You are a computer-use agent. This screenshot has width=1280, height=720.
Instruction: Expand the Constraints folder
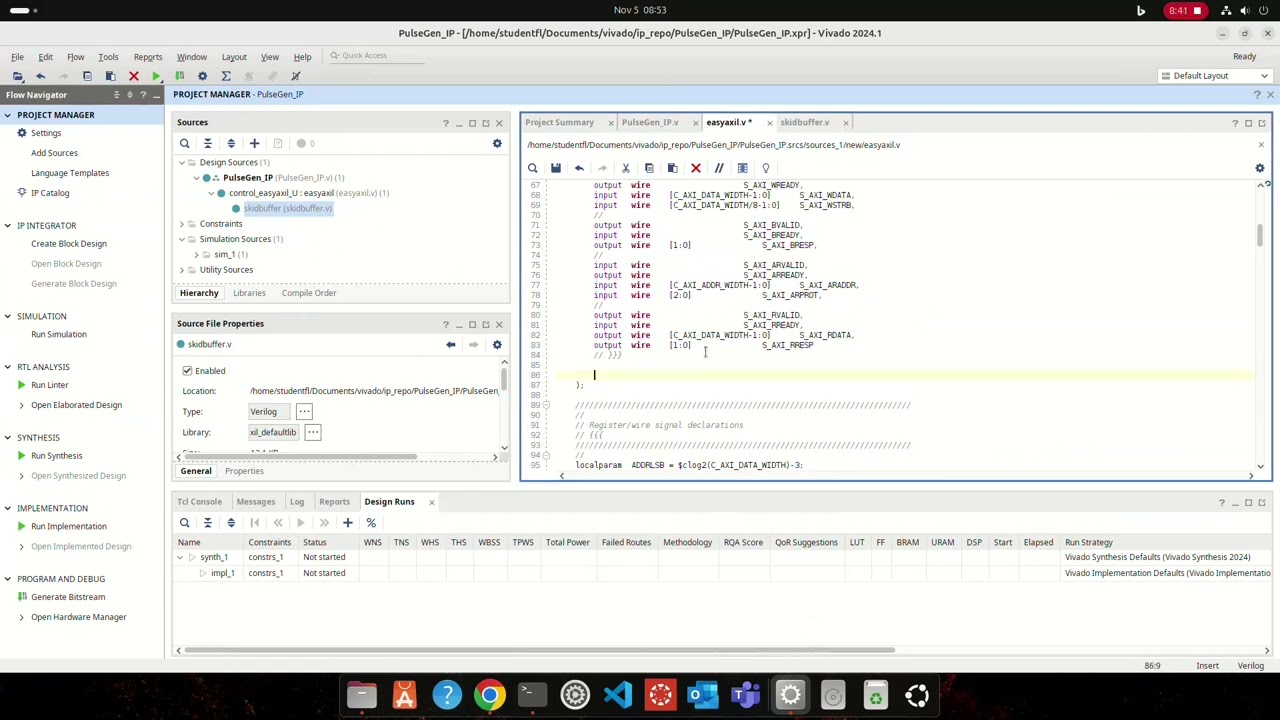coord(182,224)
